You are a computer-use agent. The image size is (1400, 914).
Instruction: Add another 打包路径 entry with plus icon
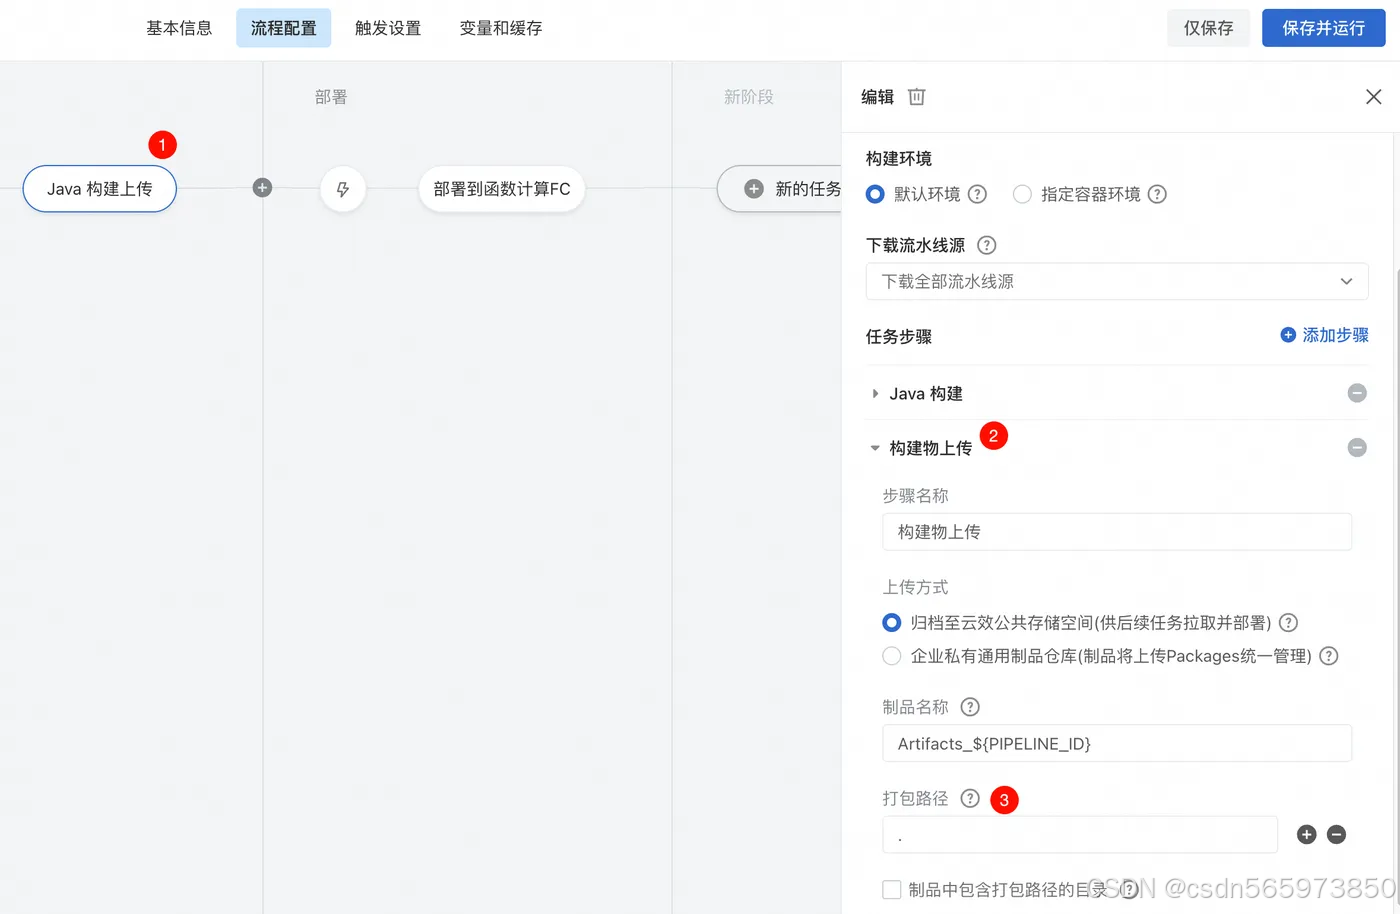pos(1306,833)
